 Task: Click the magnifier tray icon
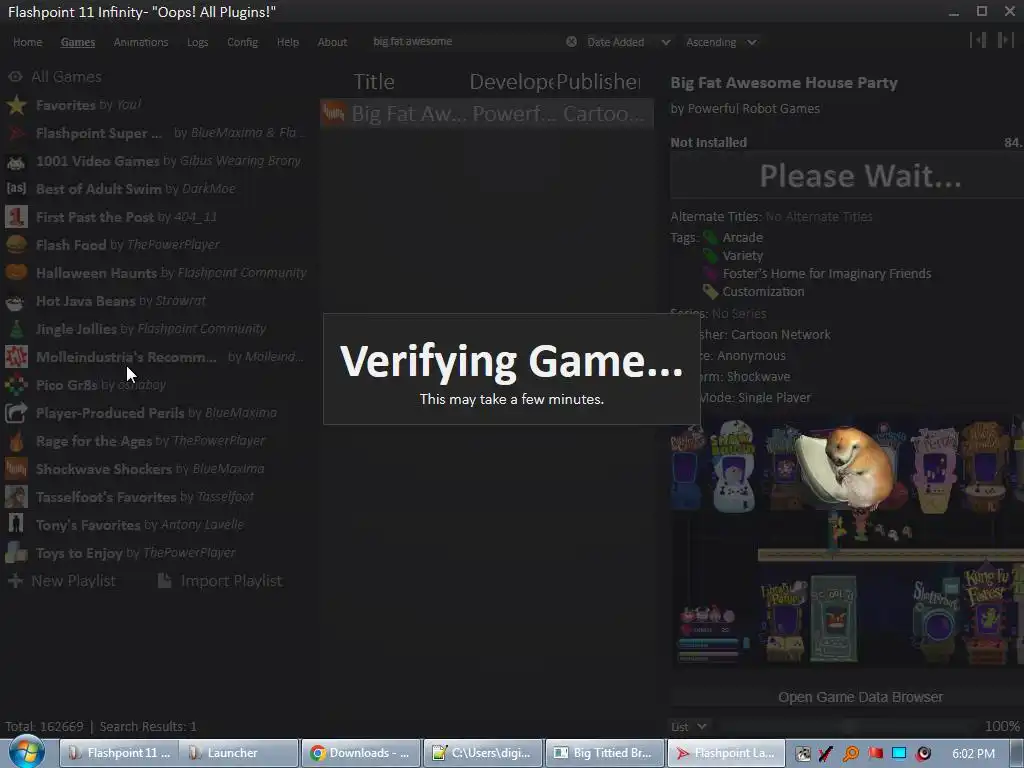click(851, 754)
